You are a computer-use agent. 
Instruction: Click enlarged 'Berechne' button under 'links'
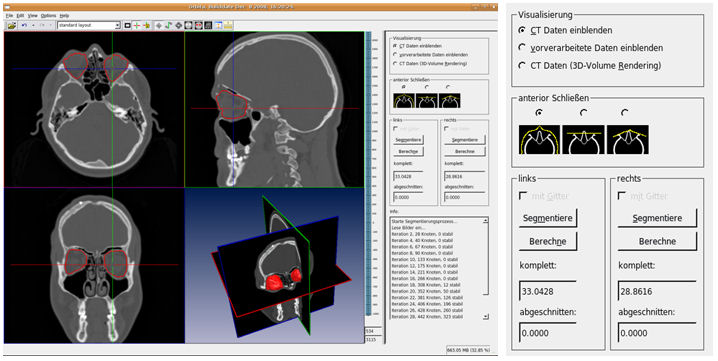coord(548,241)
